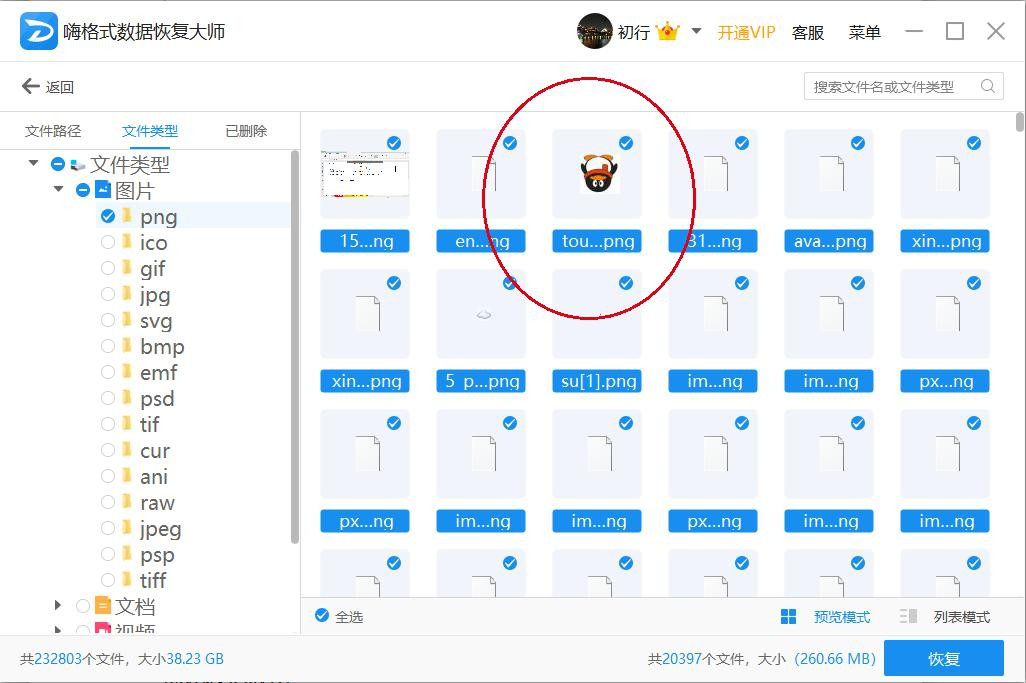Viewport: 1026px width, 683px height.
Task: Click the search magnifier icon
Action: [x=987, y=86]
